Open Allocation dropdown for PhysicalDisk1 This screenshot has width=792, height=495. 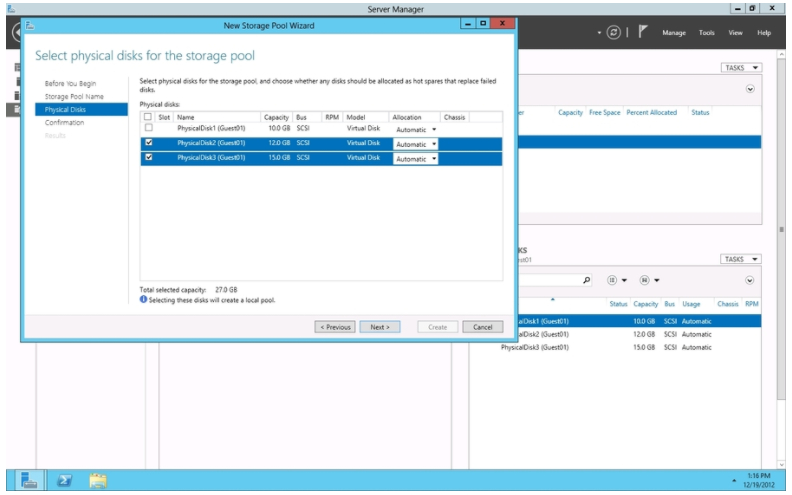coord(416,130)
